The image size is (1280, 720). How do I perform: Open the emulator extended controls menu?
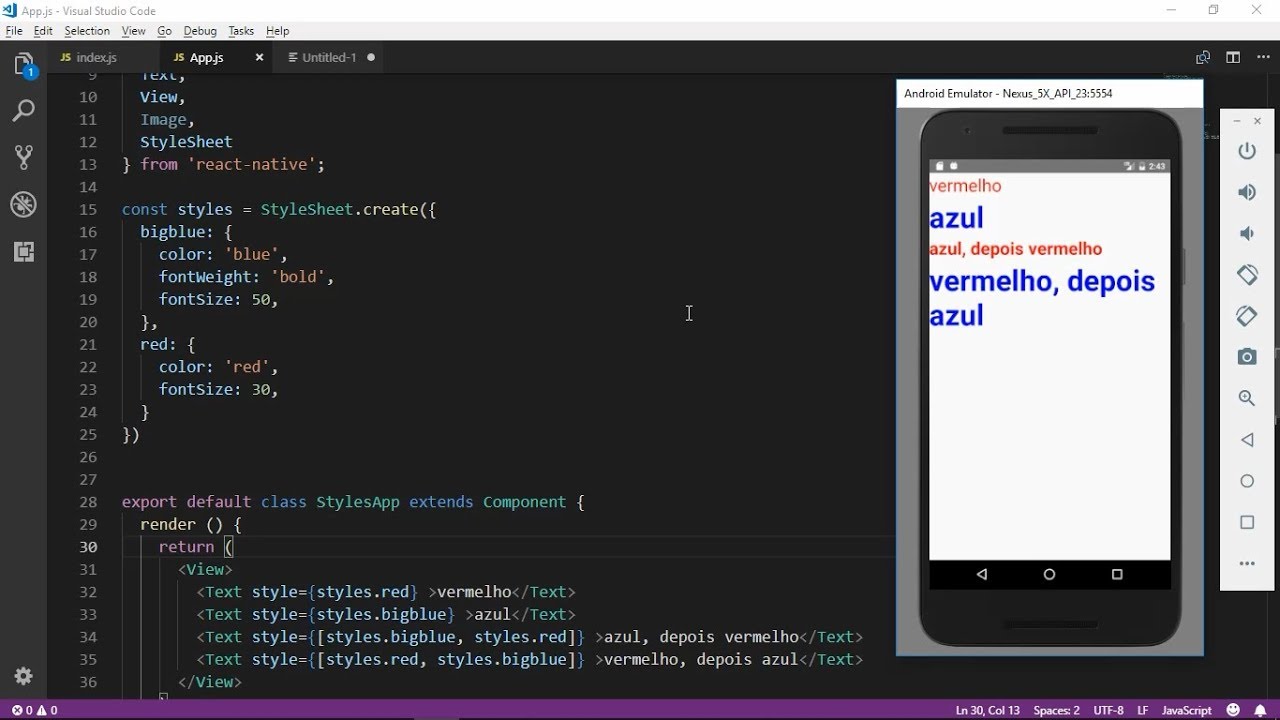1247,564
